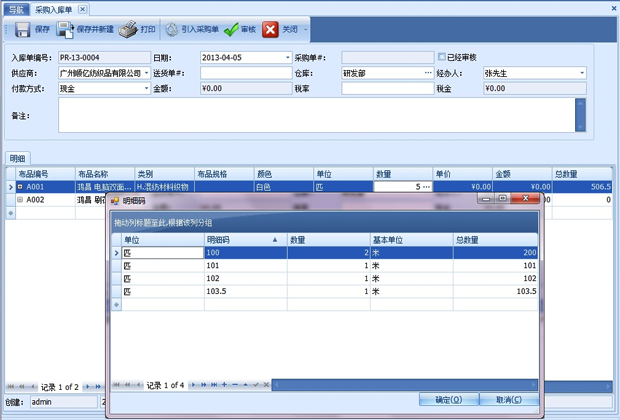
Task: Switch to the 导航 navigation tab
Action: click(x=15, y=9)
